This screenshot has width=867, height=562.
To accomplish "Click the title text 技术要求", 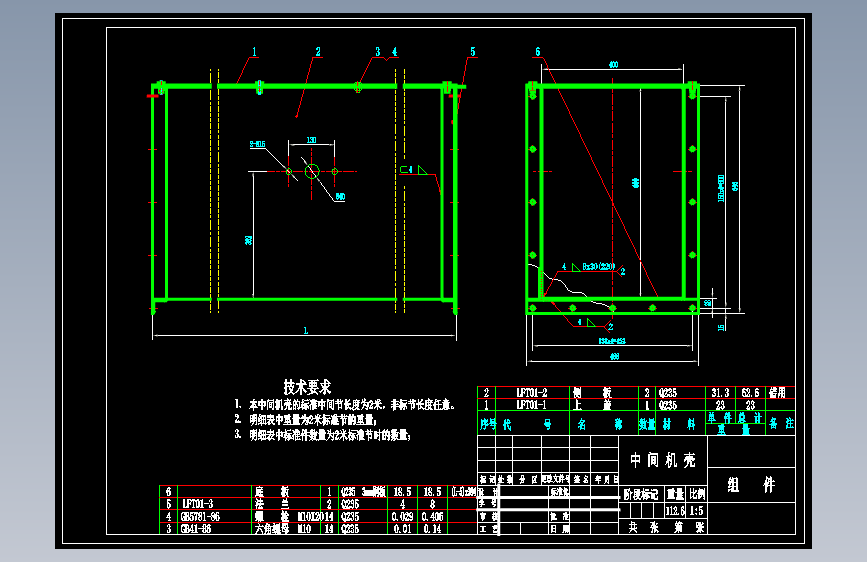I will tap(307, 387).
